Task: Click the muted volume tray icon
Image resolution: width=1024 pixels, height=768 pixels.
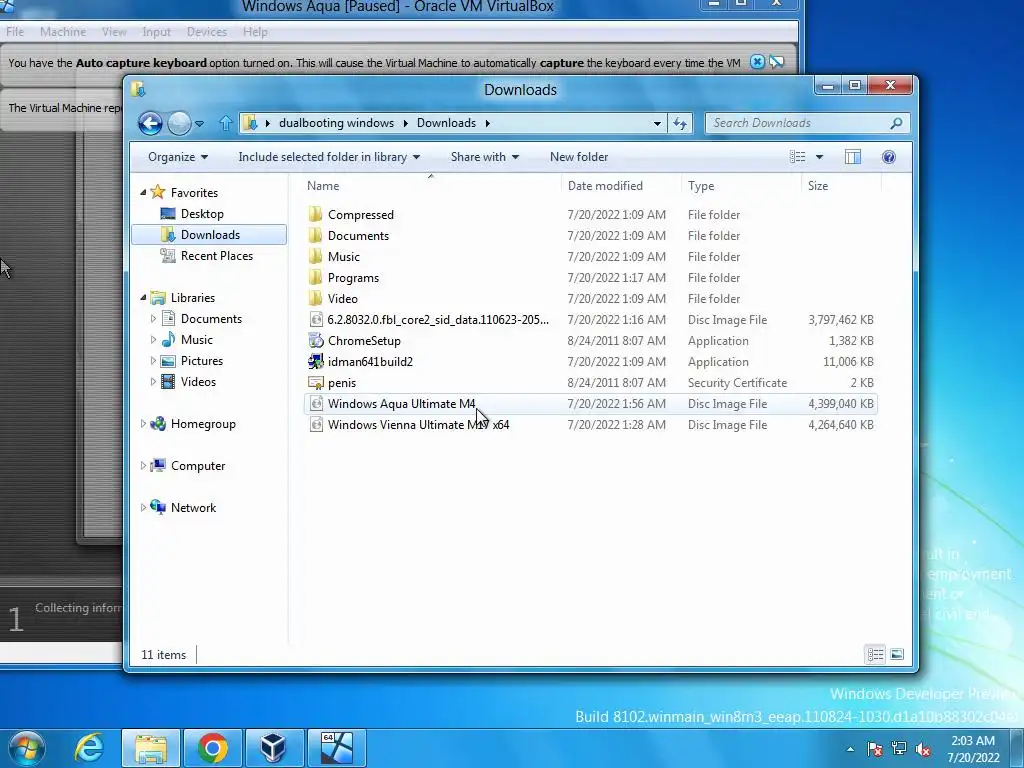Action: (923, 749)
